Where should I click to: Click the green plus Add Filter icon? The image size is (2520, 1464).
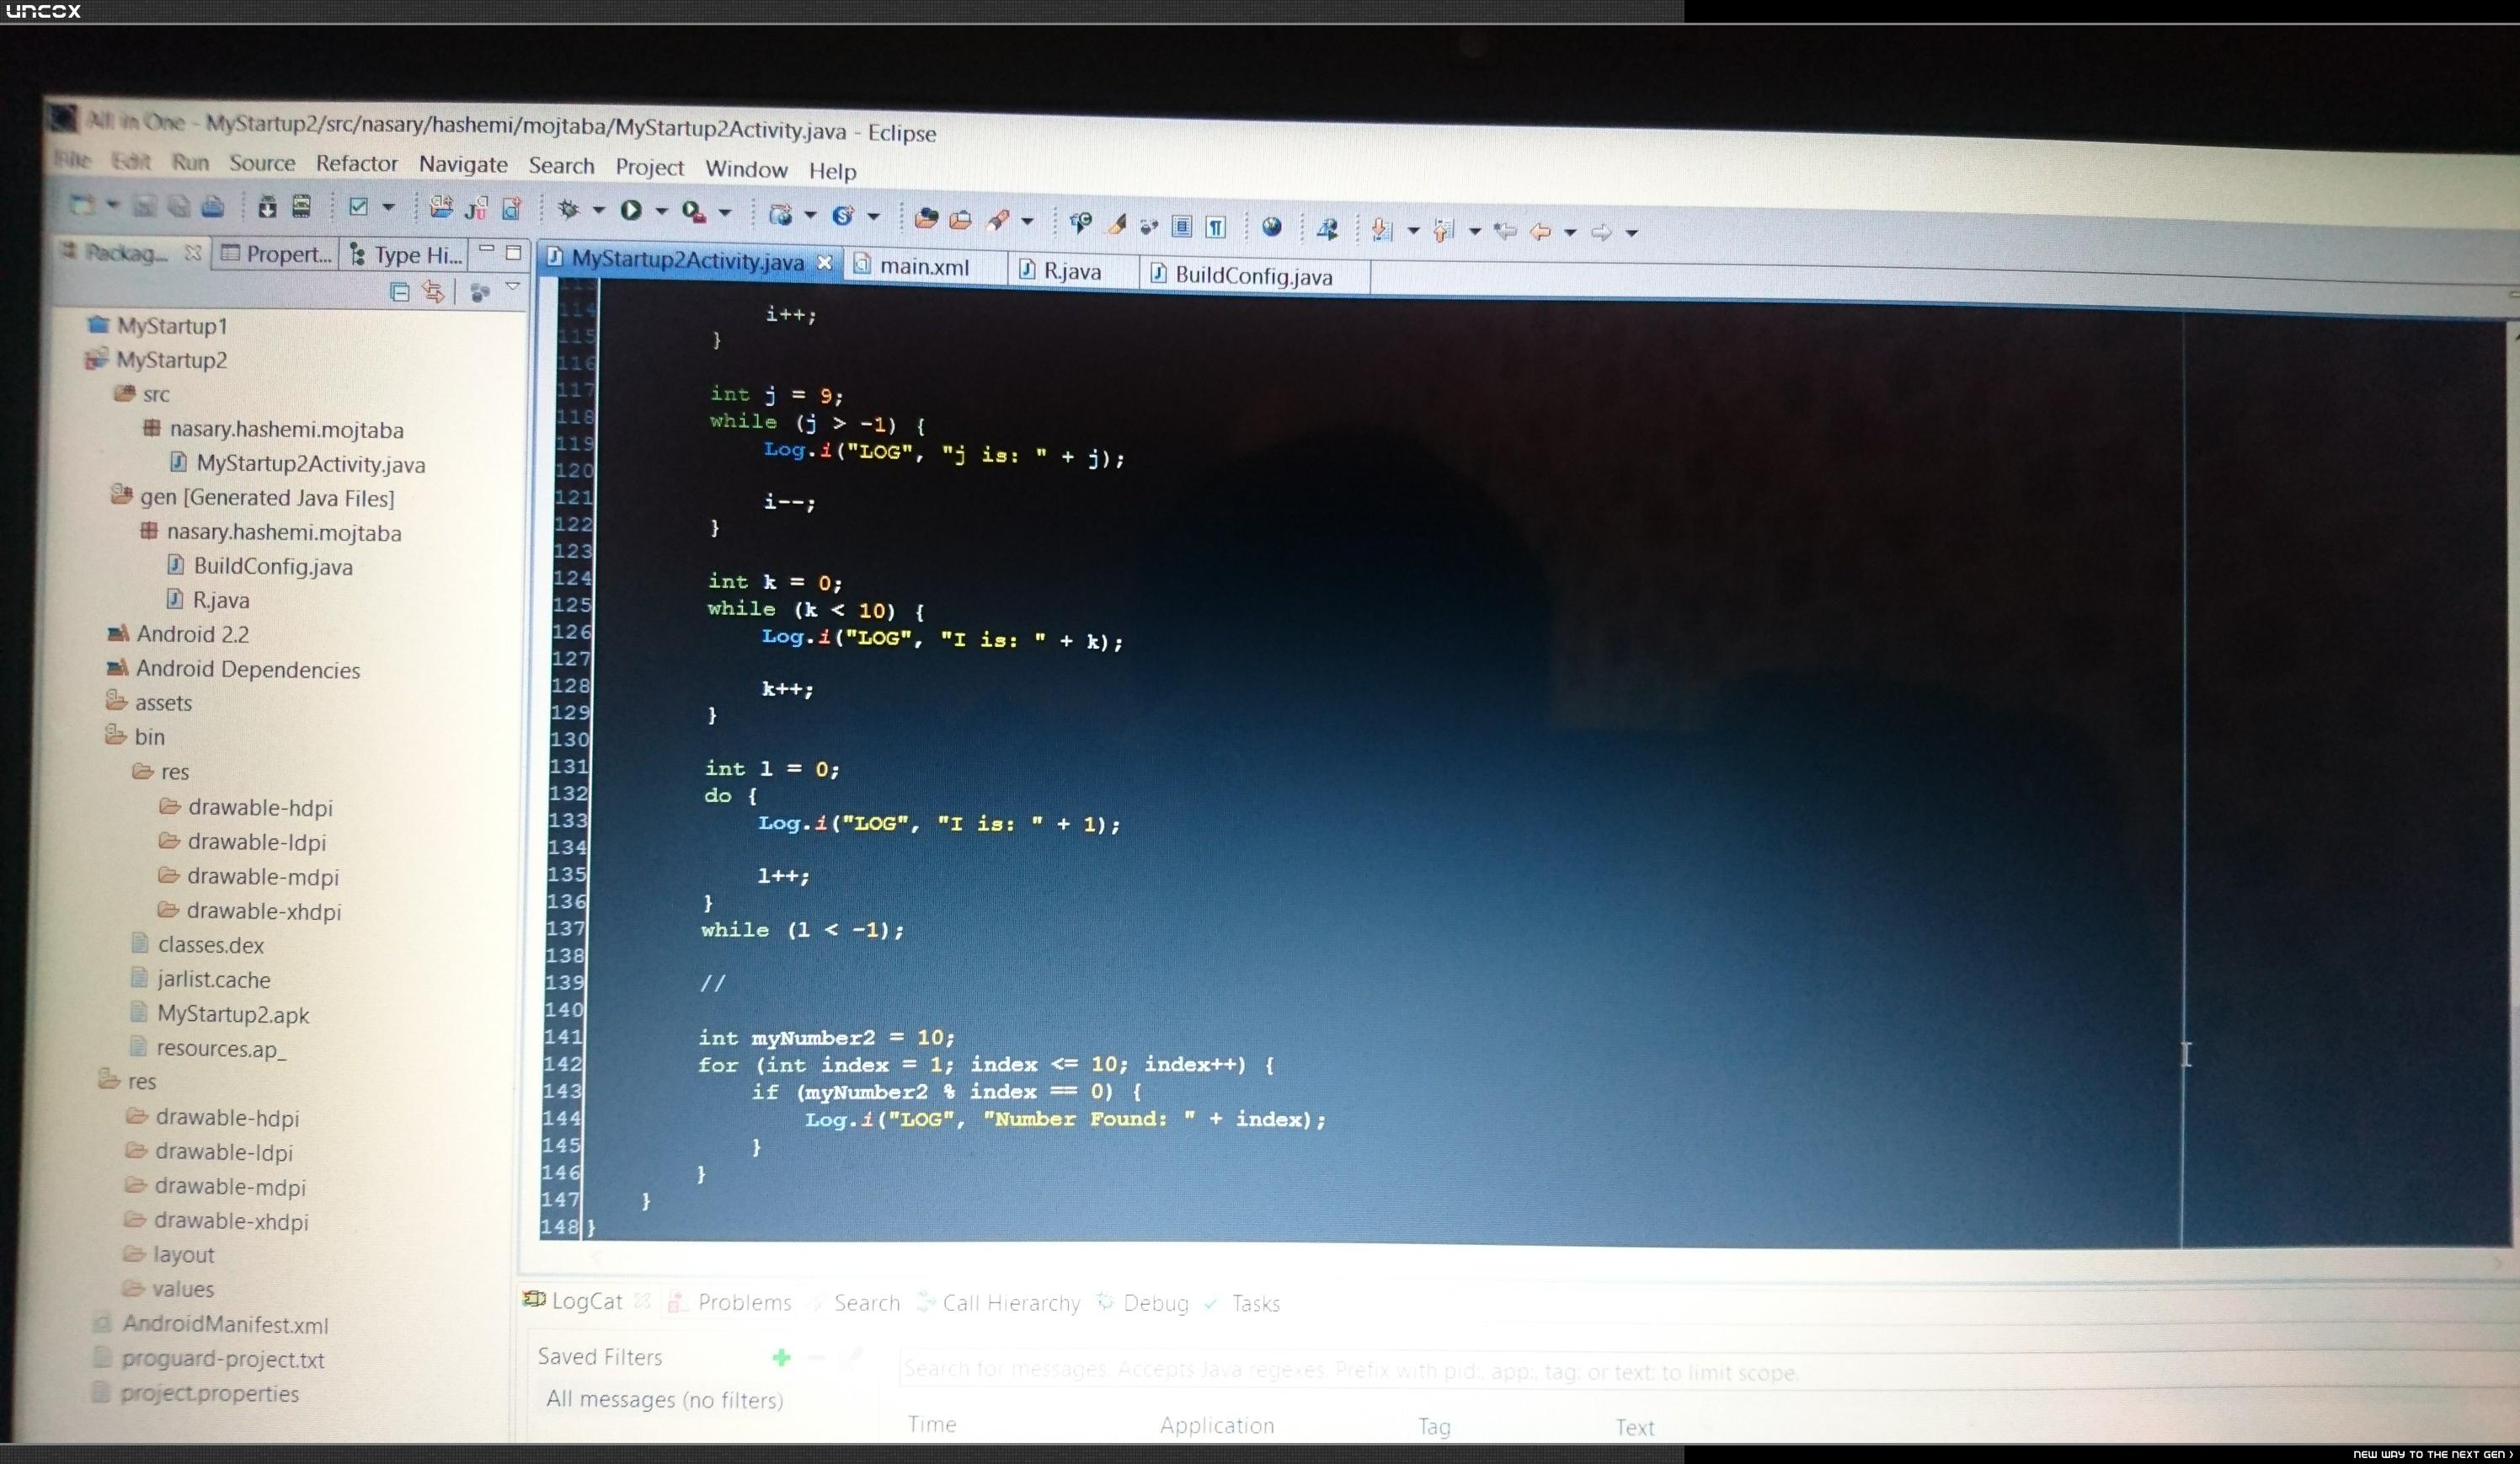coord(782,1357)
